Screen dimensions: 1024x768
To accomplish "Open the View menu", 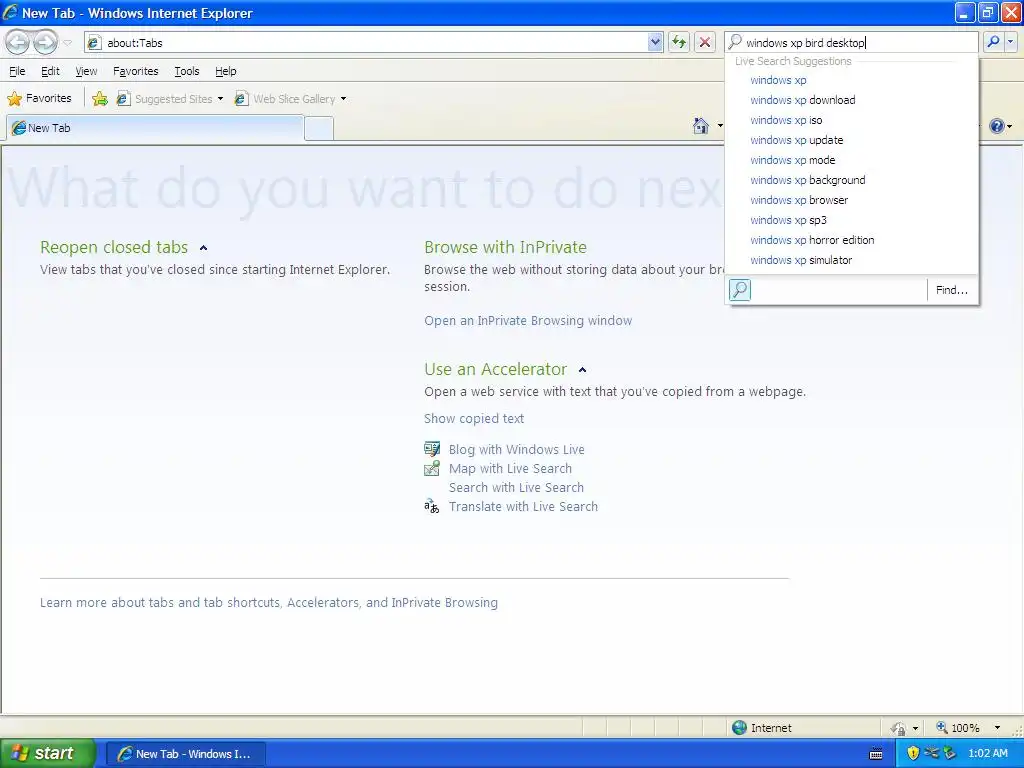I will pos(86,71).
